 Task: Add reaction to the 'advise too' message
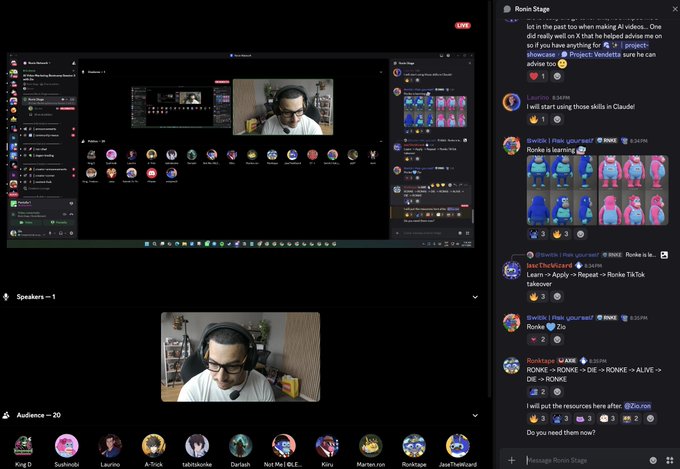click(558, 76)
